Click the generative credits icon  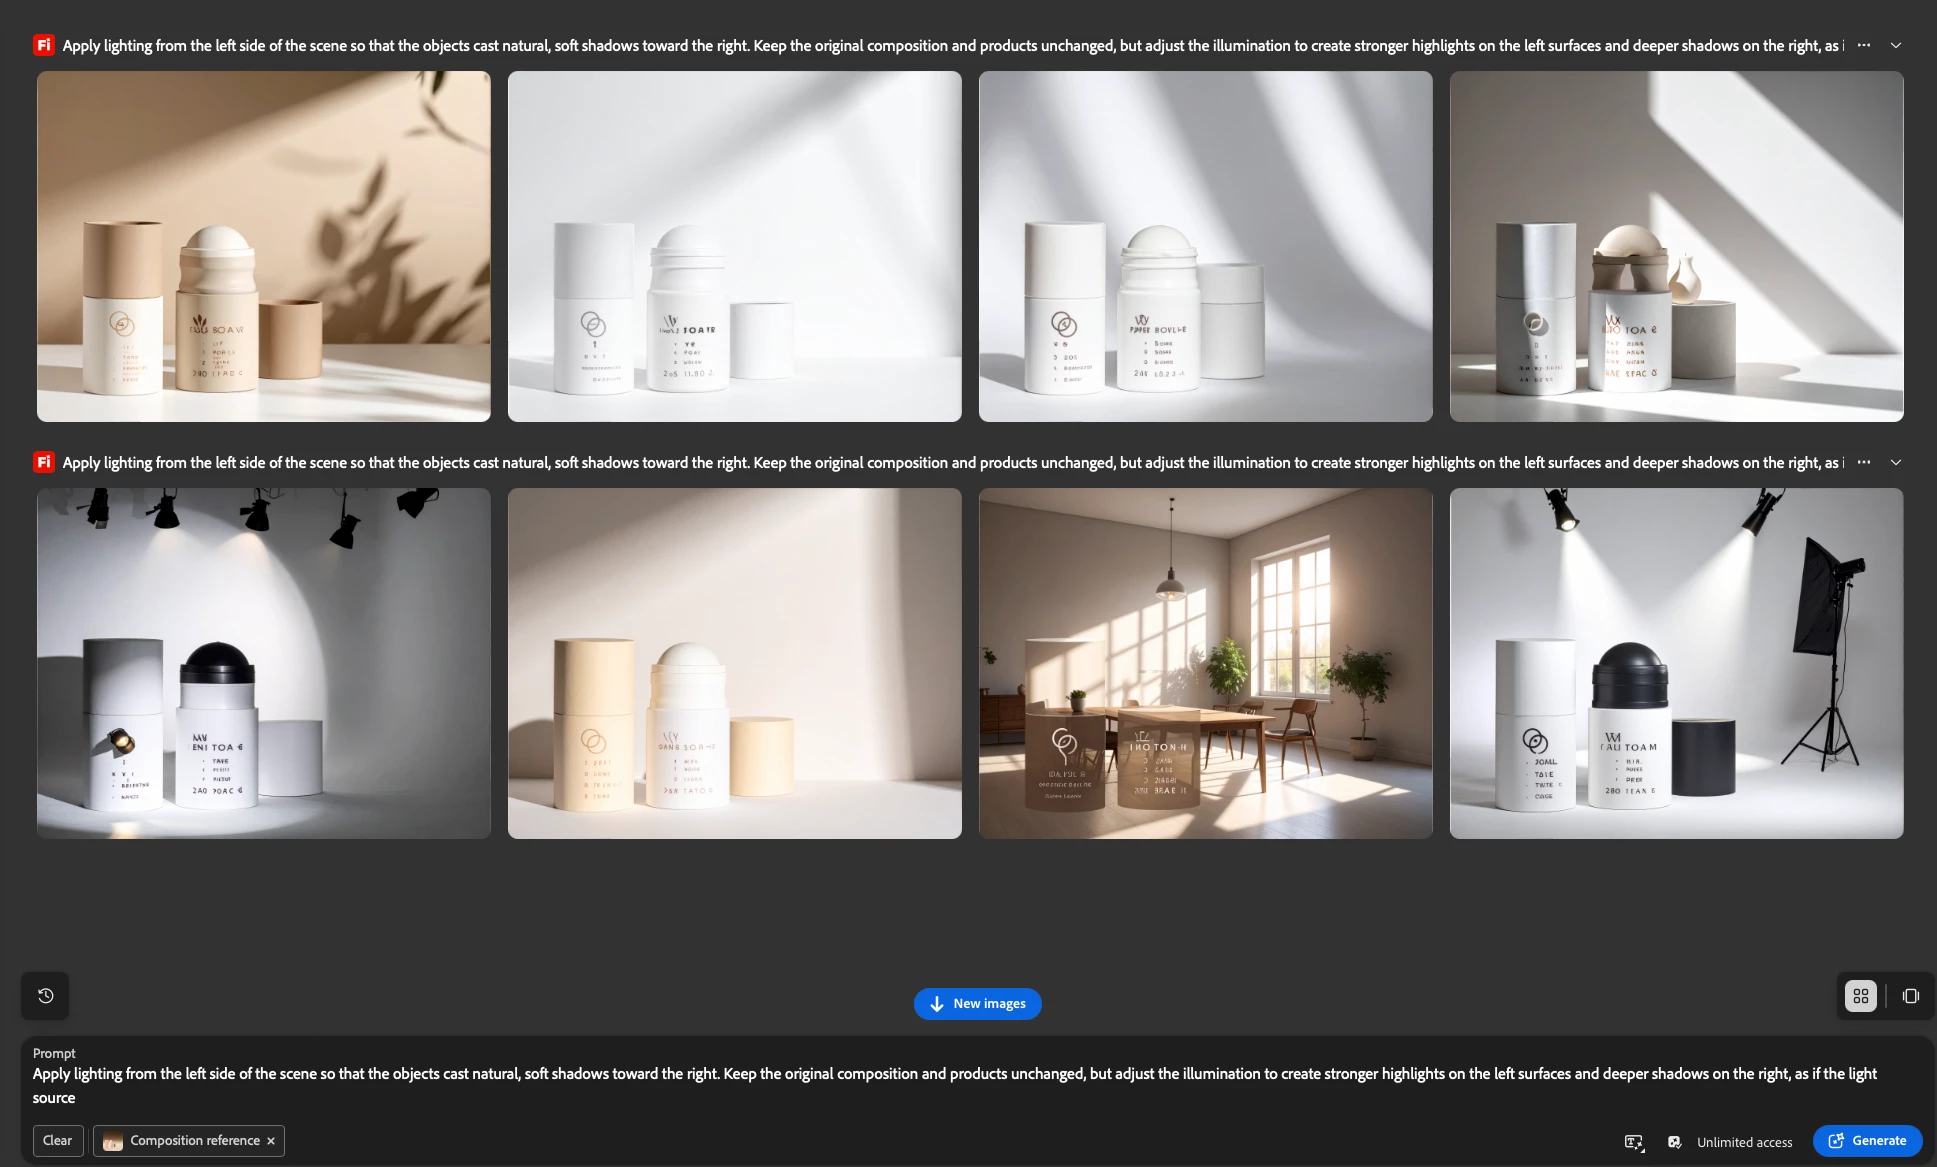point(1674,1141)
